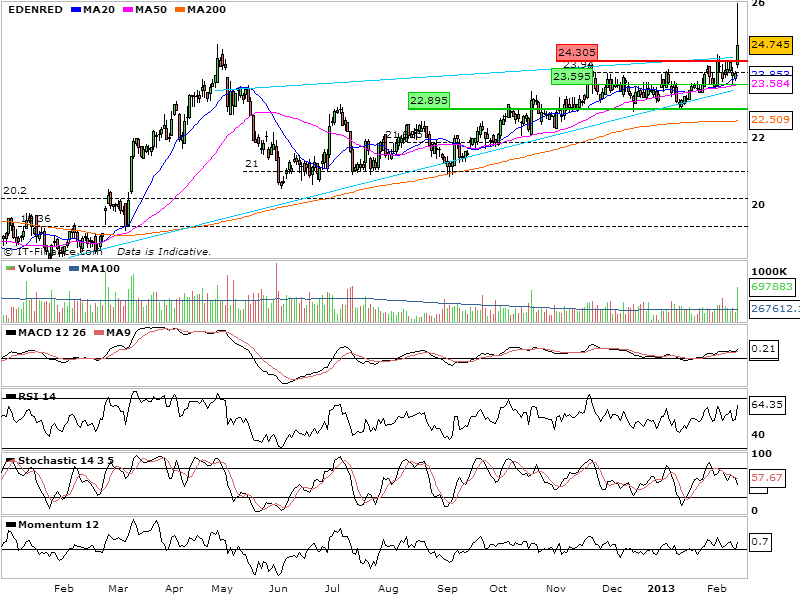Image resolution: width=800 pixels, height=600 pixels.
Task: Select the 64.35 RSI value box
Action: tap(767, 405)
